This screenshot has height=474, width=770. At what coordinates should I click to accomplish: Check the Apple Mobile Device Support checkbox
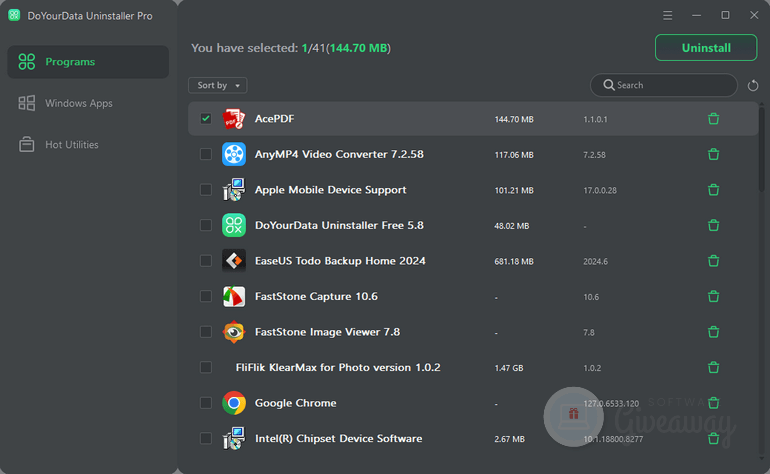206,190
